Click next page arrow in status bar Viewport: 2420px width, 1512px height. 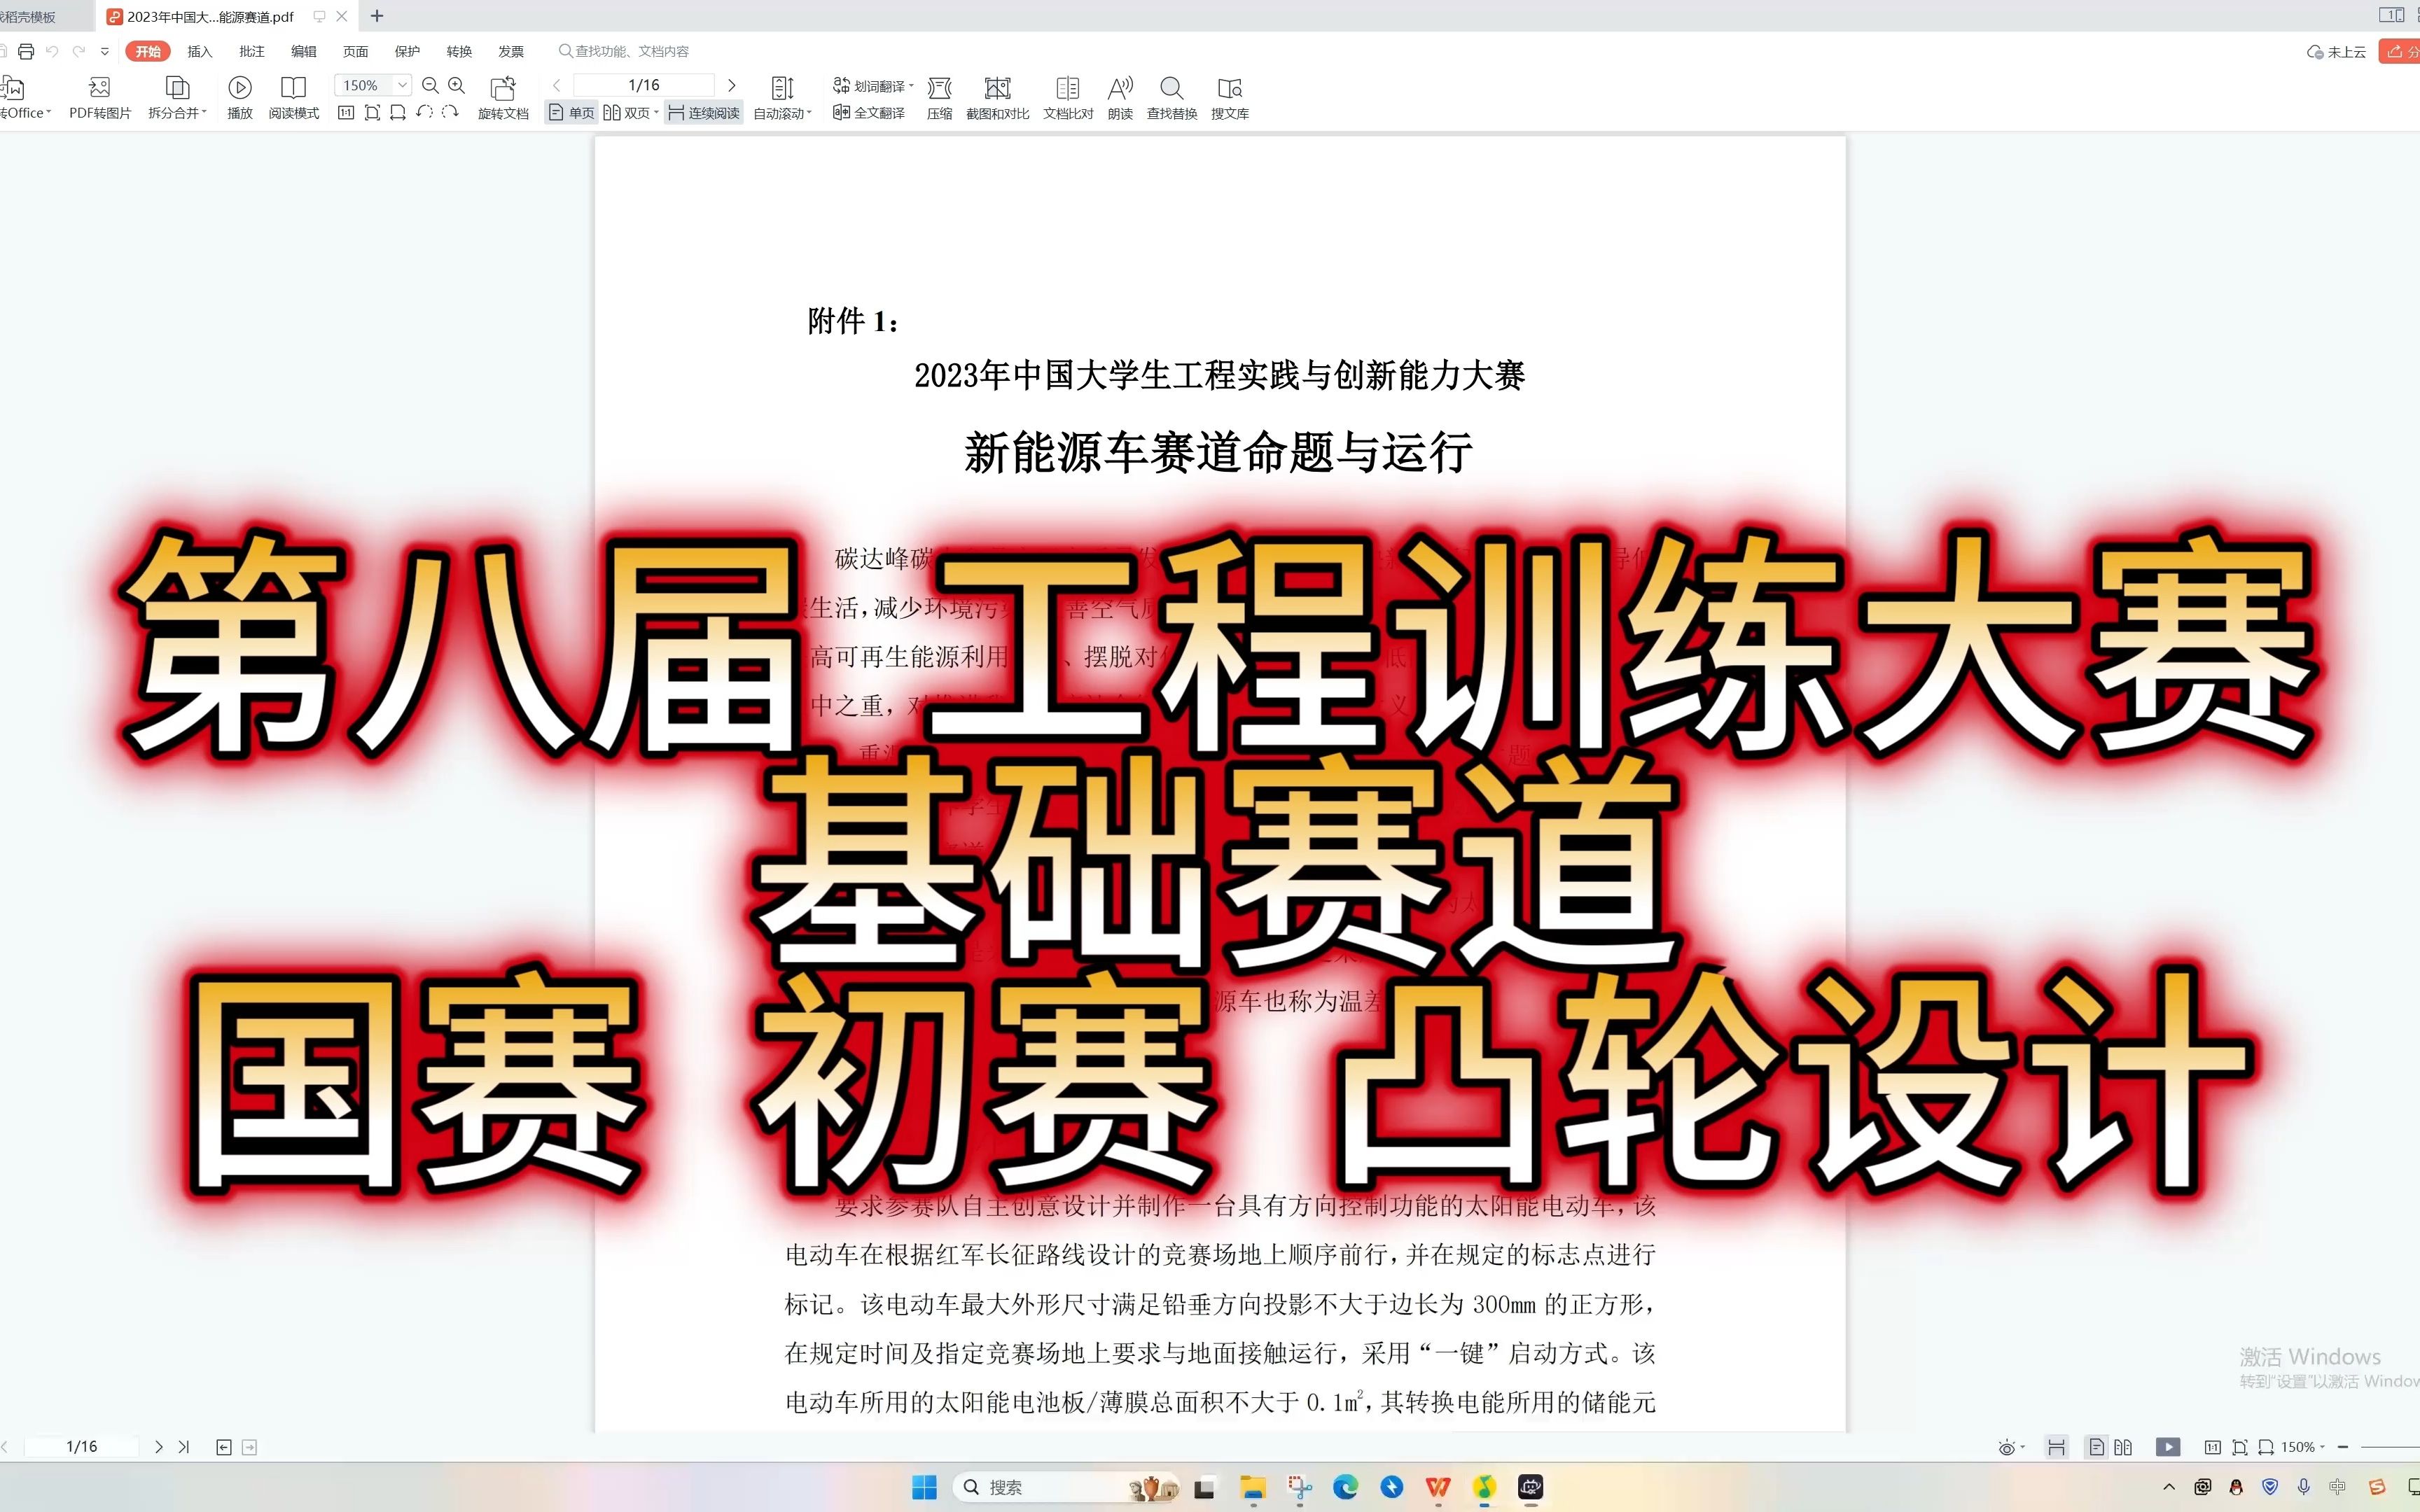click(x=158, y=1447)
